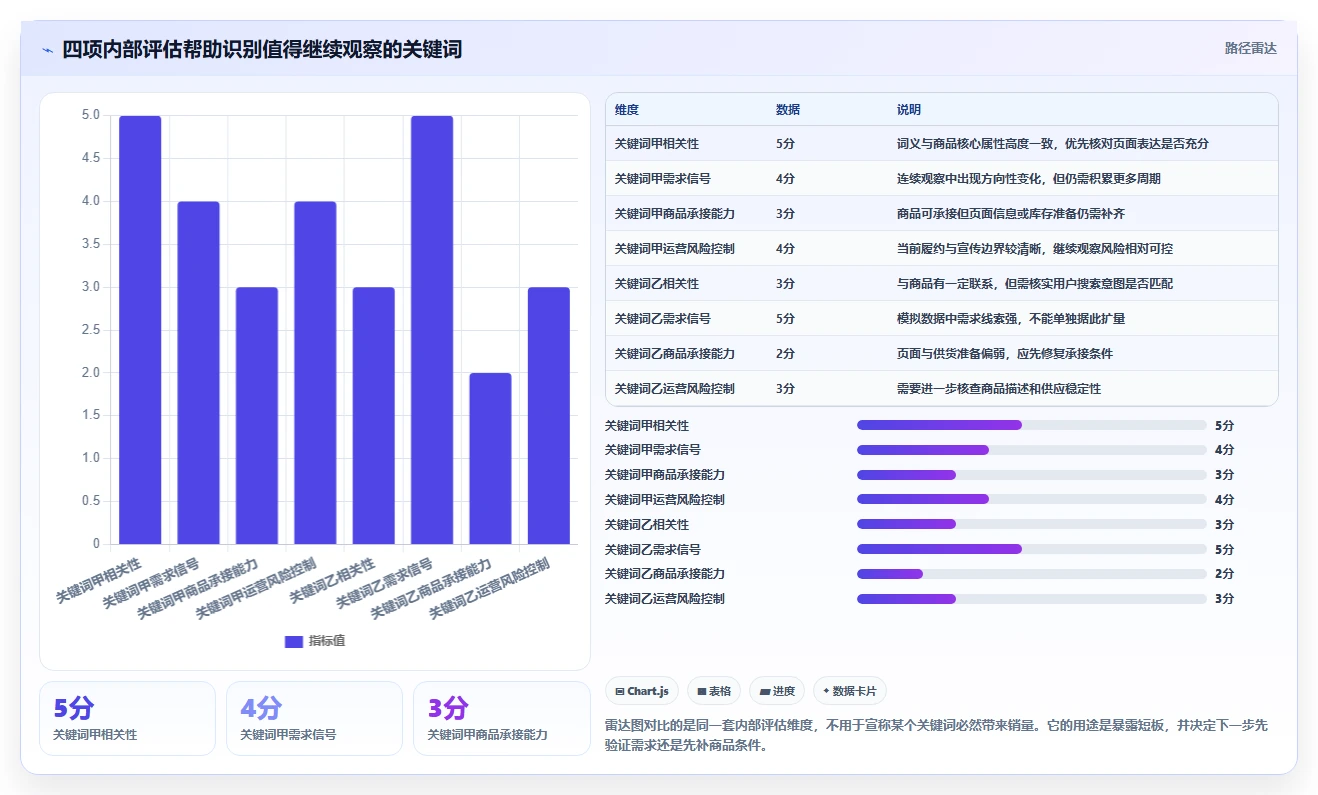1318x795 pixels.
Task: Click the path icon beside the page title
Action: click(x=47, y=49)
